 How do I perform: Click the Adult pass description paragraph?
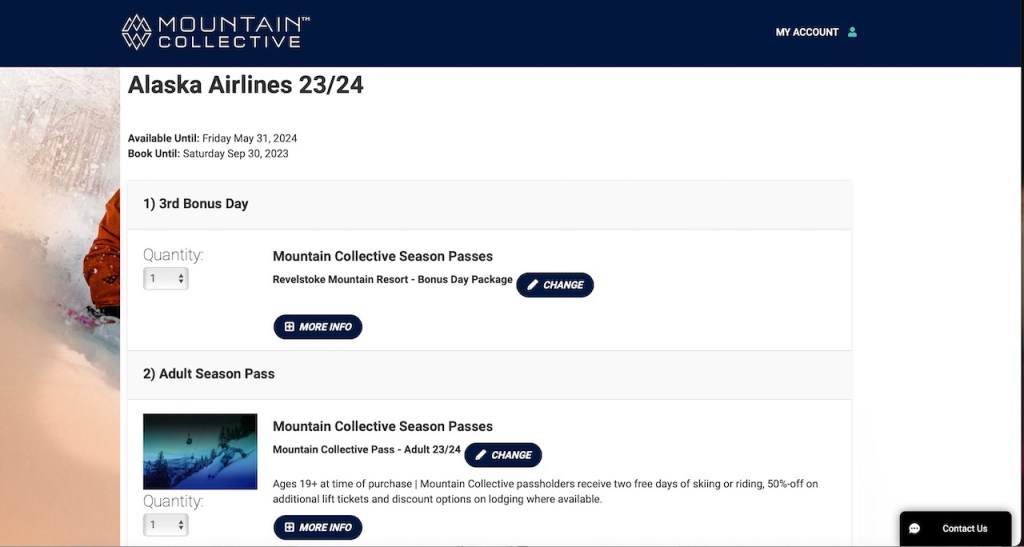[545, 491]
